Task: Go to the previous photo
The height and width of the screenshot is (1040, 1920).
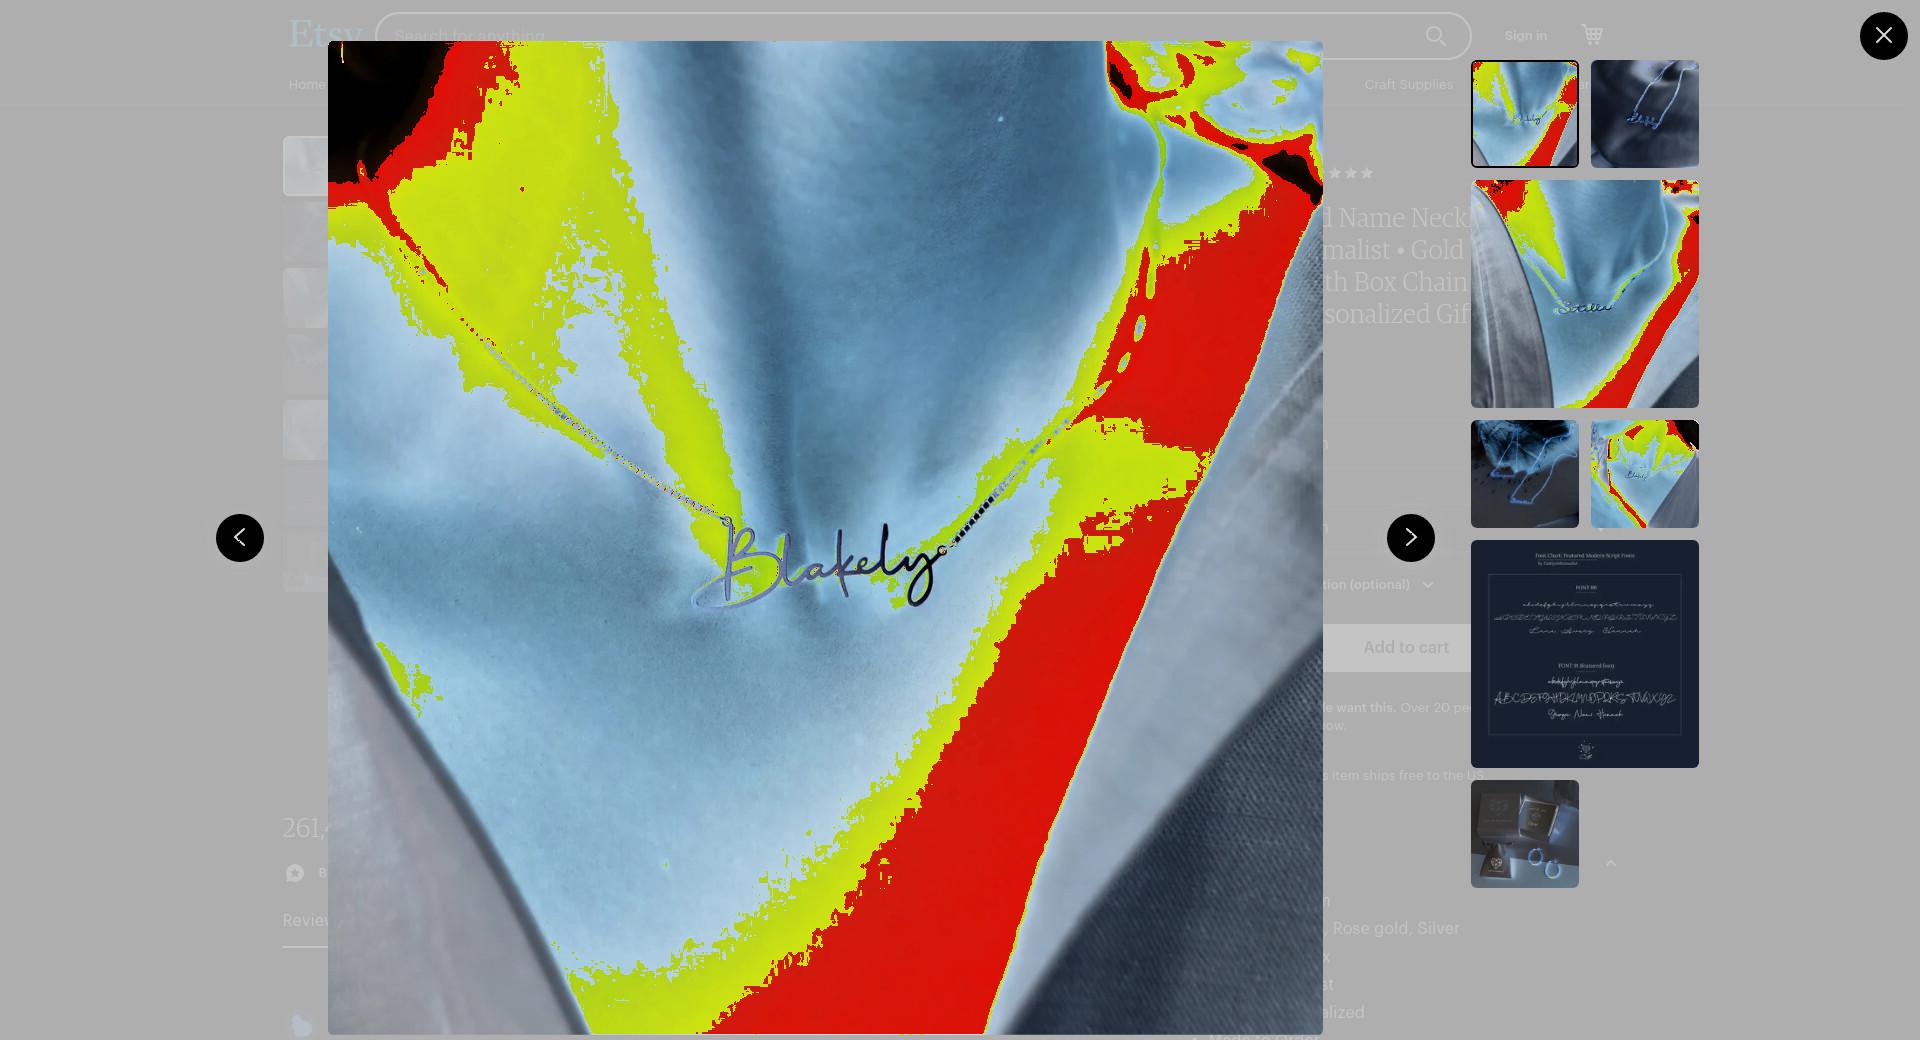Action: 240,538
